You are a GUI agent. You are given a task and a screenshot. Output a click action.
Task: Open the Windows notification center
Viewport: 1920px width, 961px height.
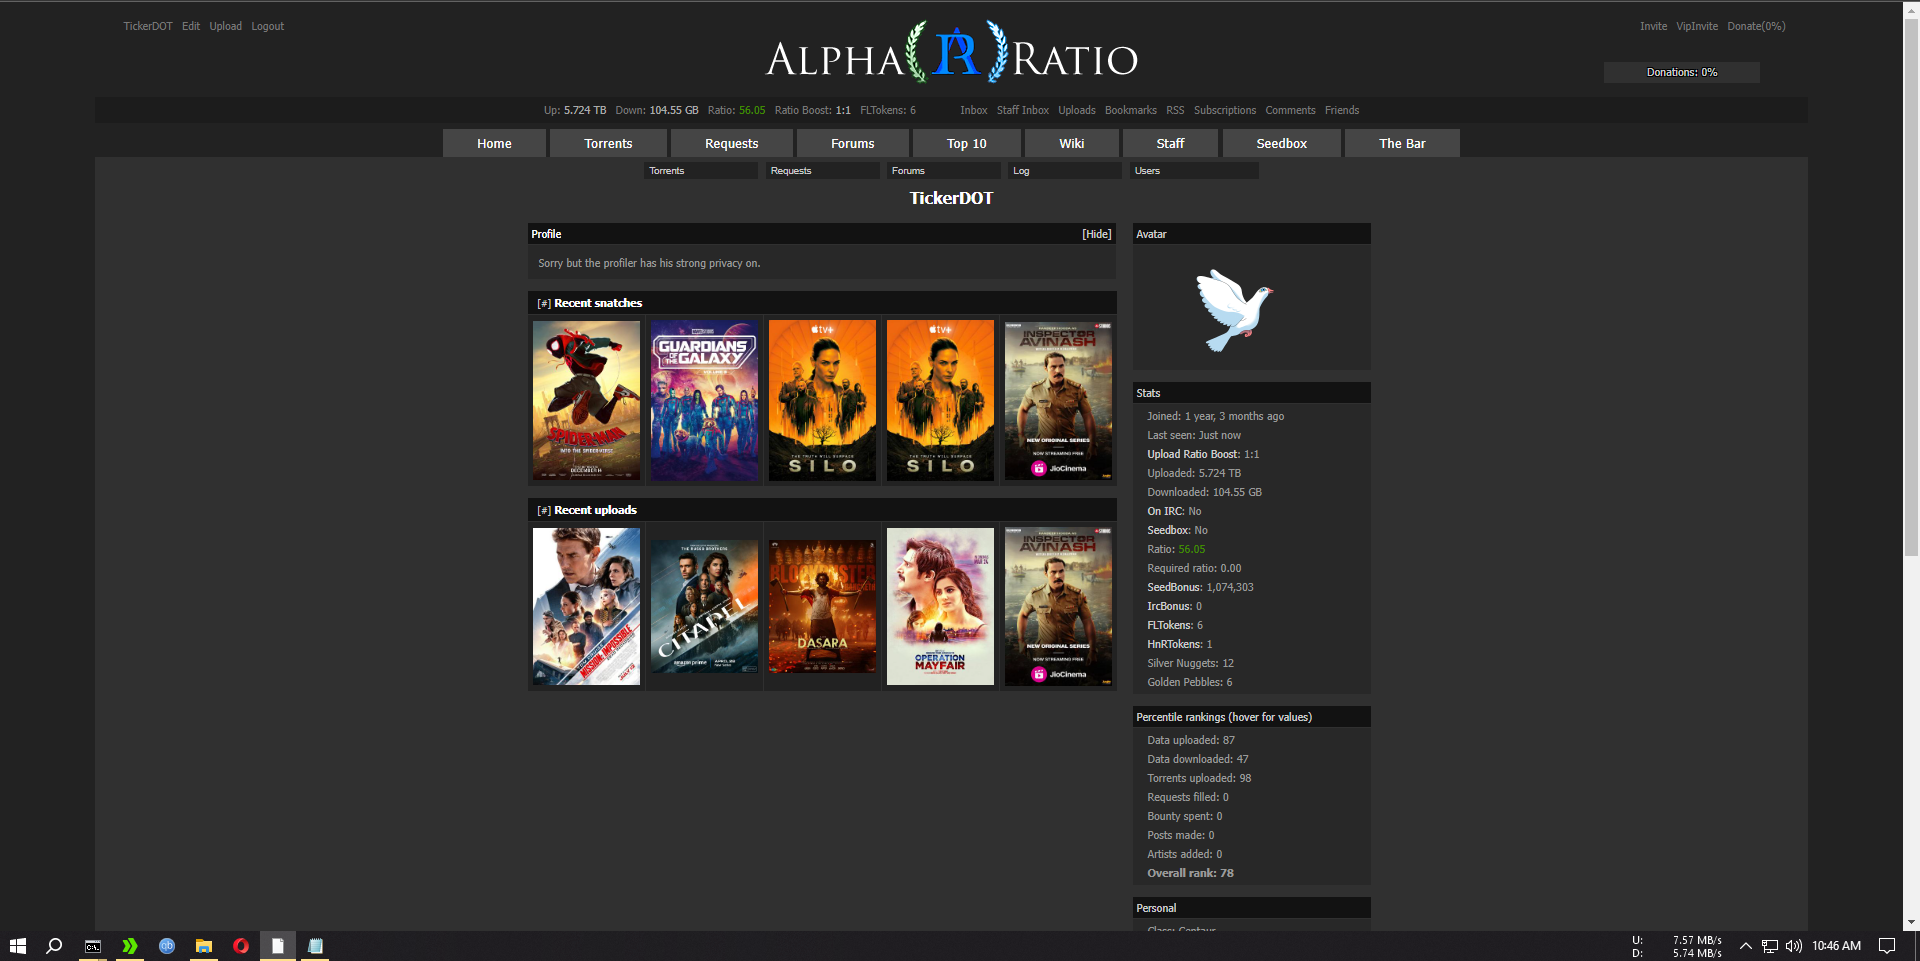(1887, 946)
